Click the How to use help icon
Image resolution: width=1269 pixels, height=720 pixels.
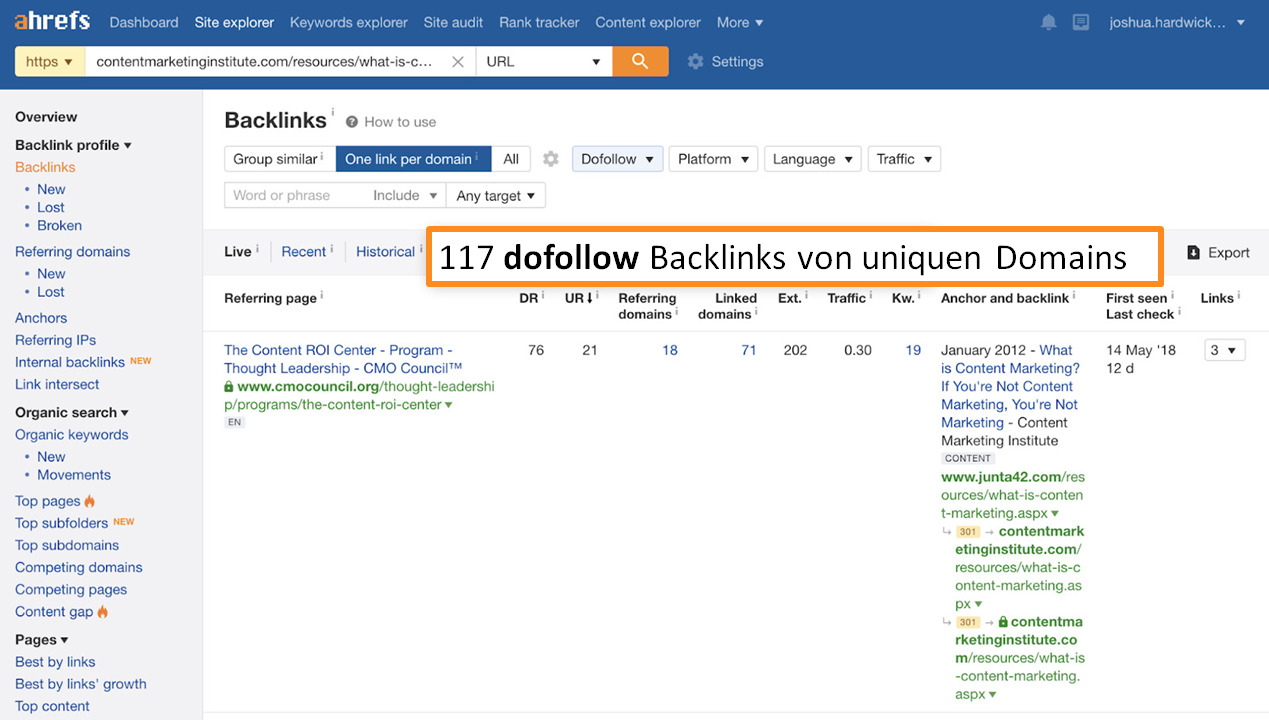(352, 122)
